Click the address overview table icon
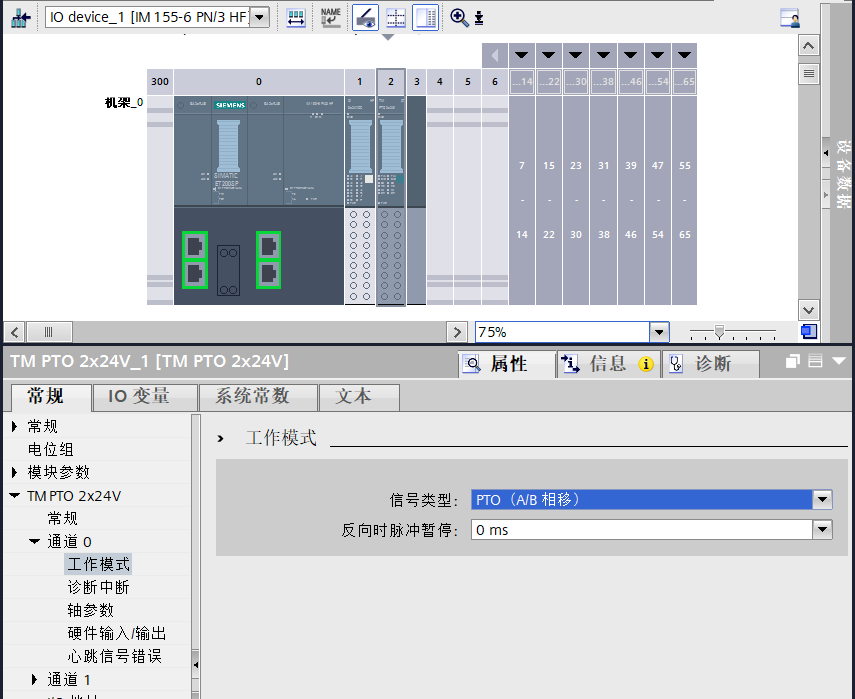This screenshot has height=699, width=855. (296, 17)
